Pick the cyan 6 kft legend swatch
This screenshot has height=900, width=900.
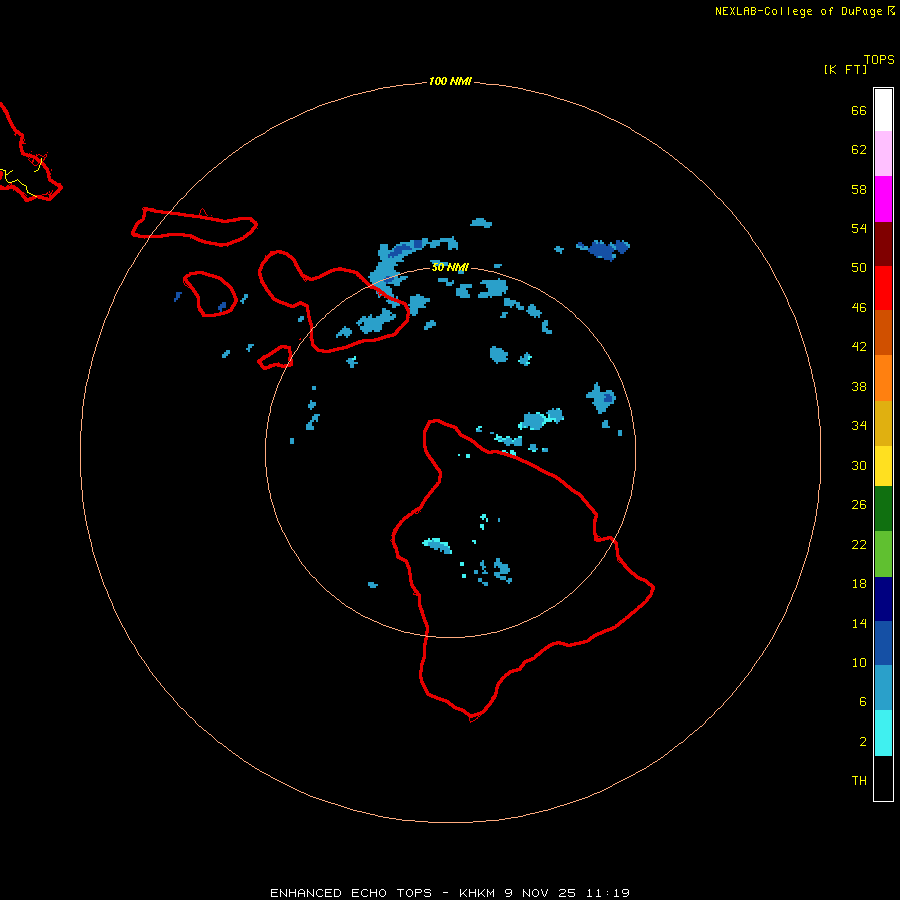coord(883,733)
